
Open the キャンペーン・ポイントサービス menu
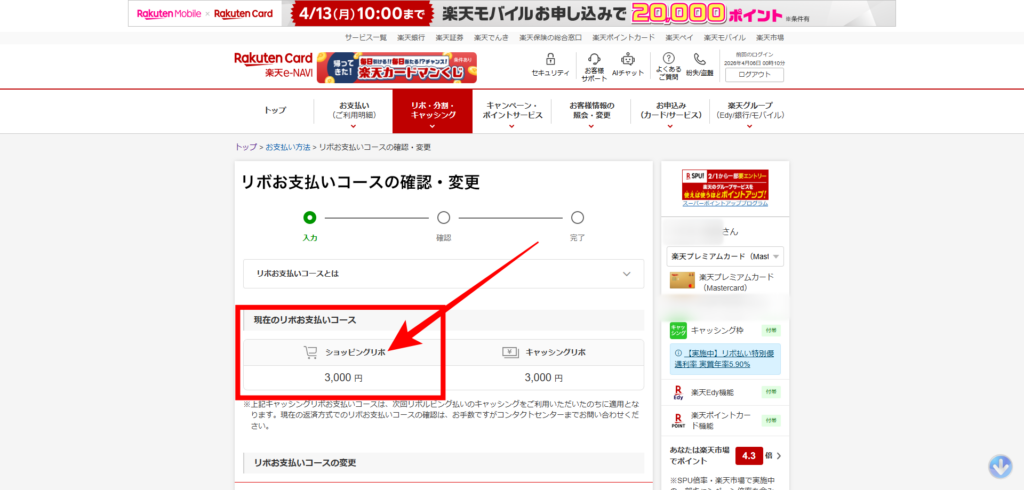tap(512, 111)
